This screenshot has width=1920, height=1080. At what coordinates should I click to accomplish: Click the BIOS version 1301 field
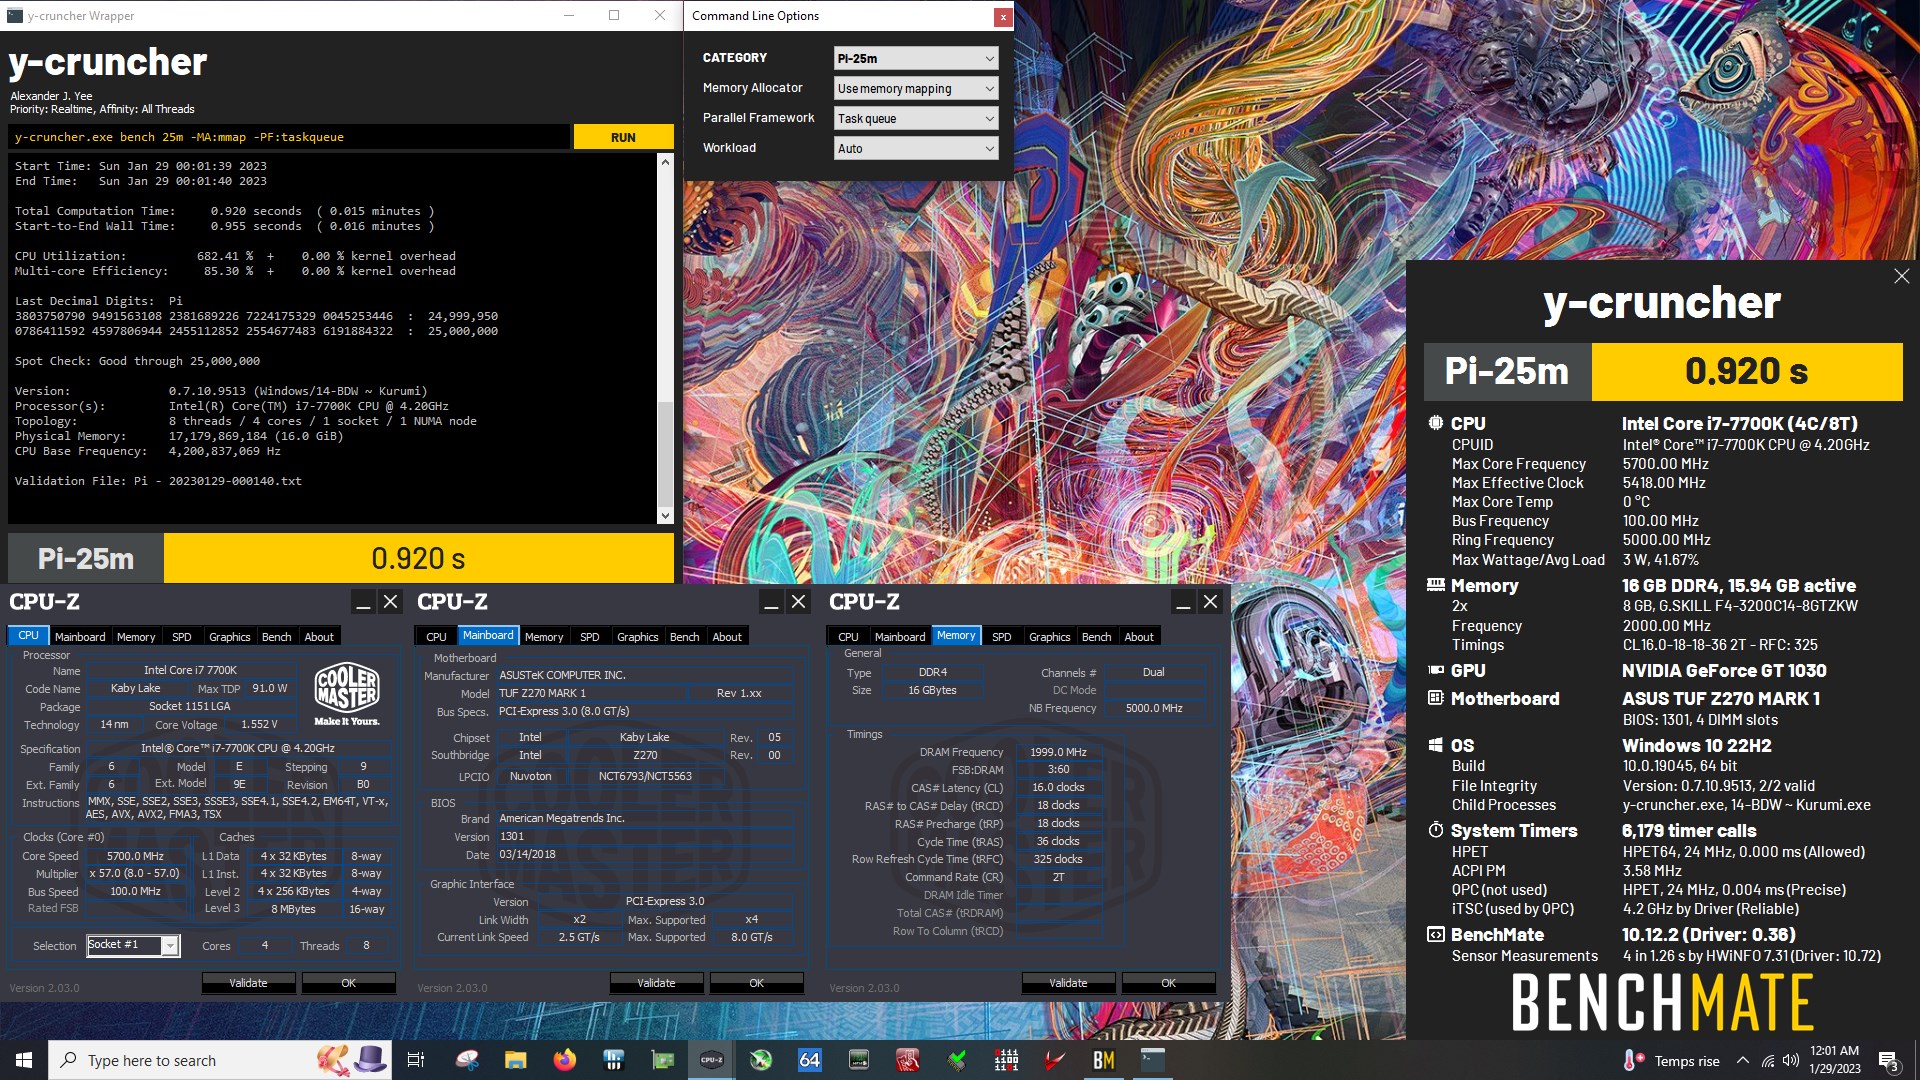[x=645, y=837]
